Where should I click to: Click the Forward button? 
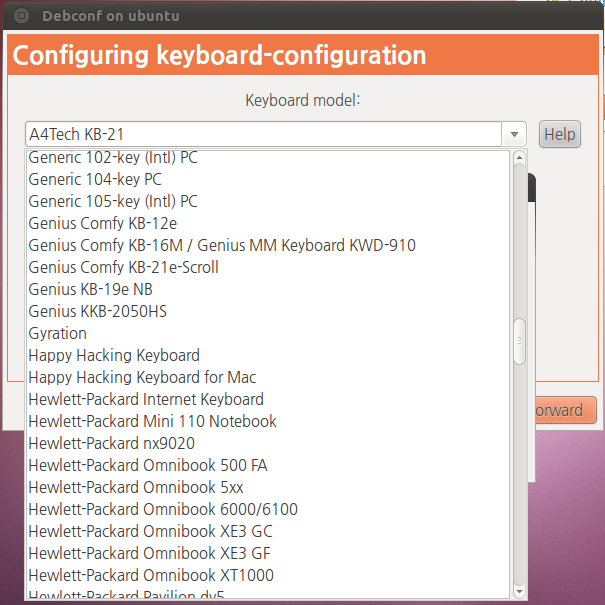[x=566, y=410]
